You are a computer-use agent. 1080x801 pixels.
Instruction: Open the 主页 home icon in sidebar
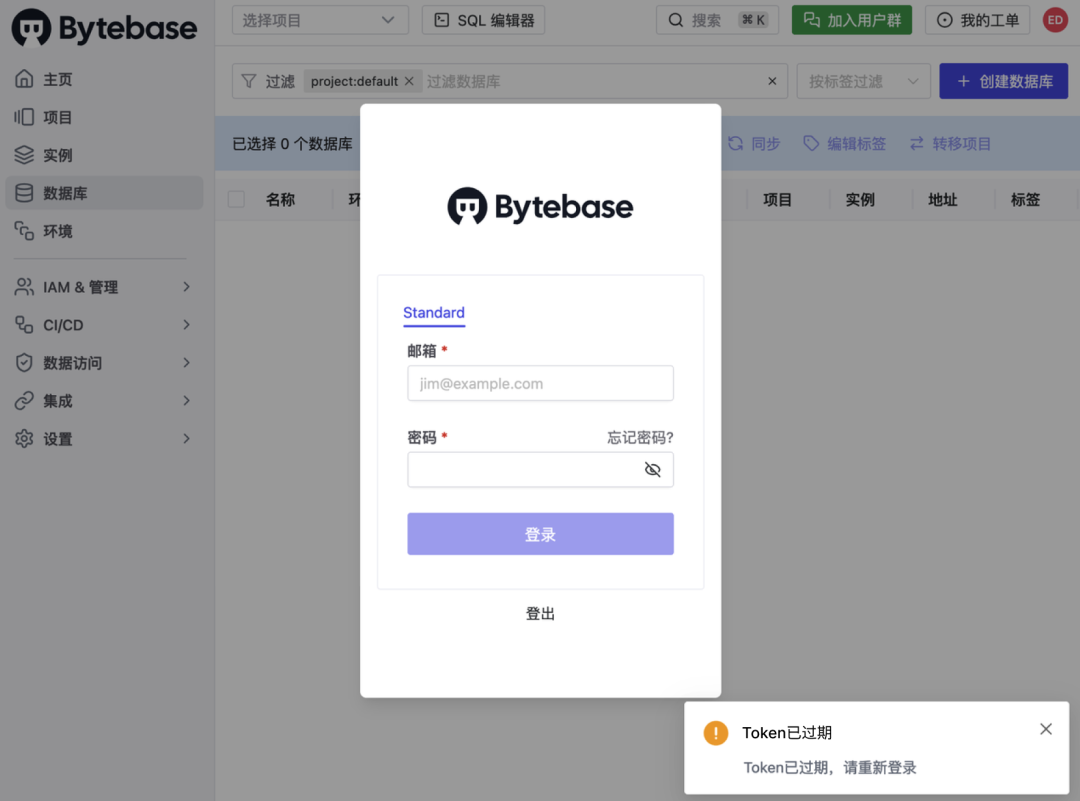pyautogui.click(x=24, y=79)
